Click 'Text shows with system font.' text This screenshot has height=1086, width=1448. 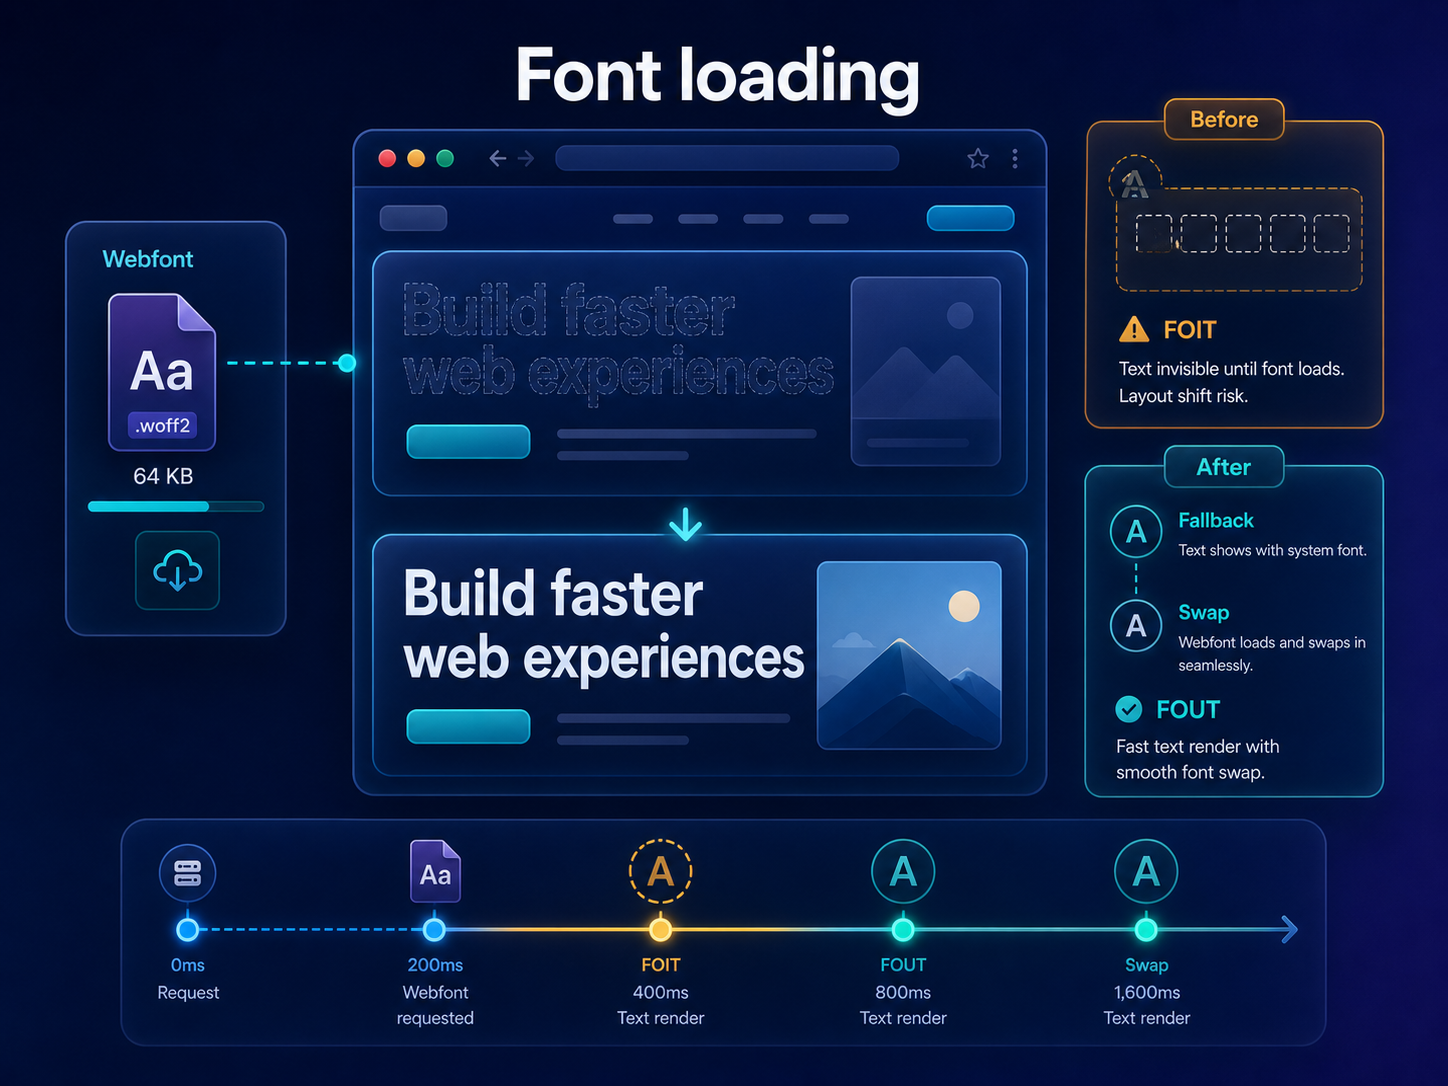(x=1272, y=550)
